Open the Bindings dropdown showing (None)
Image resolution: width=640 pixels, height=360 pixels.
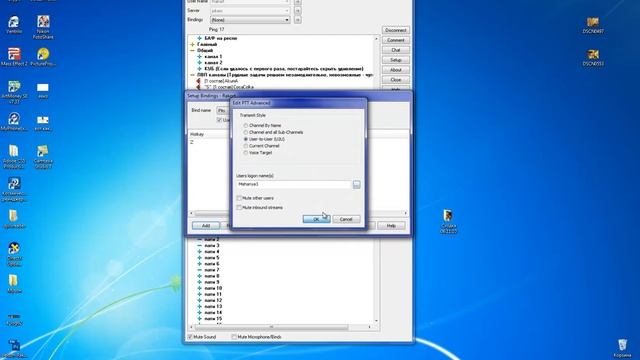(x=250, y=20)
